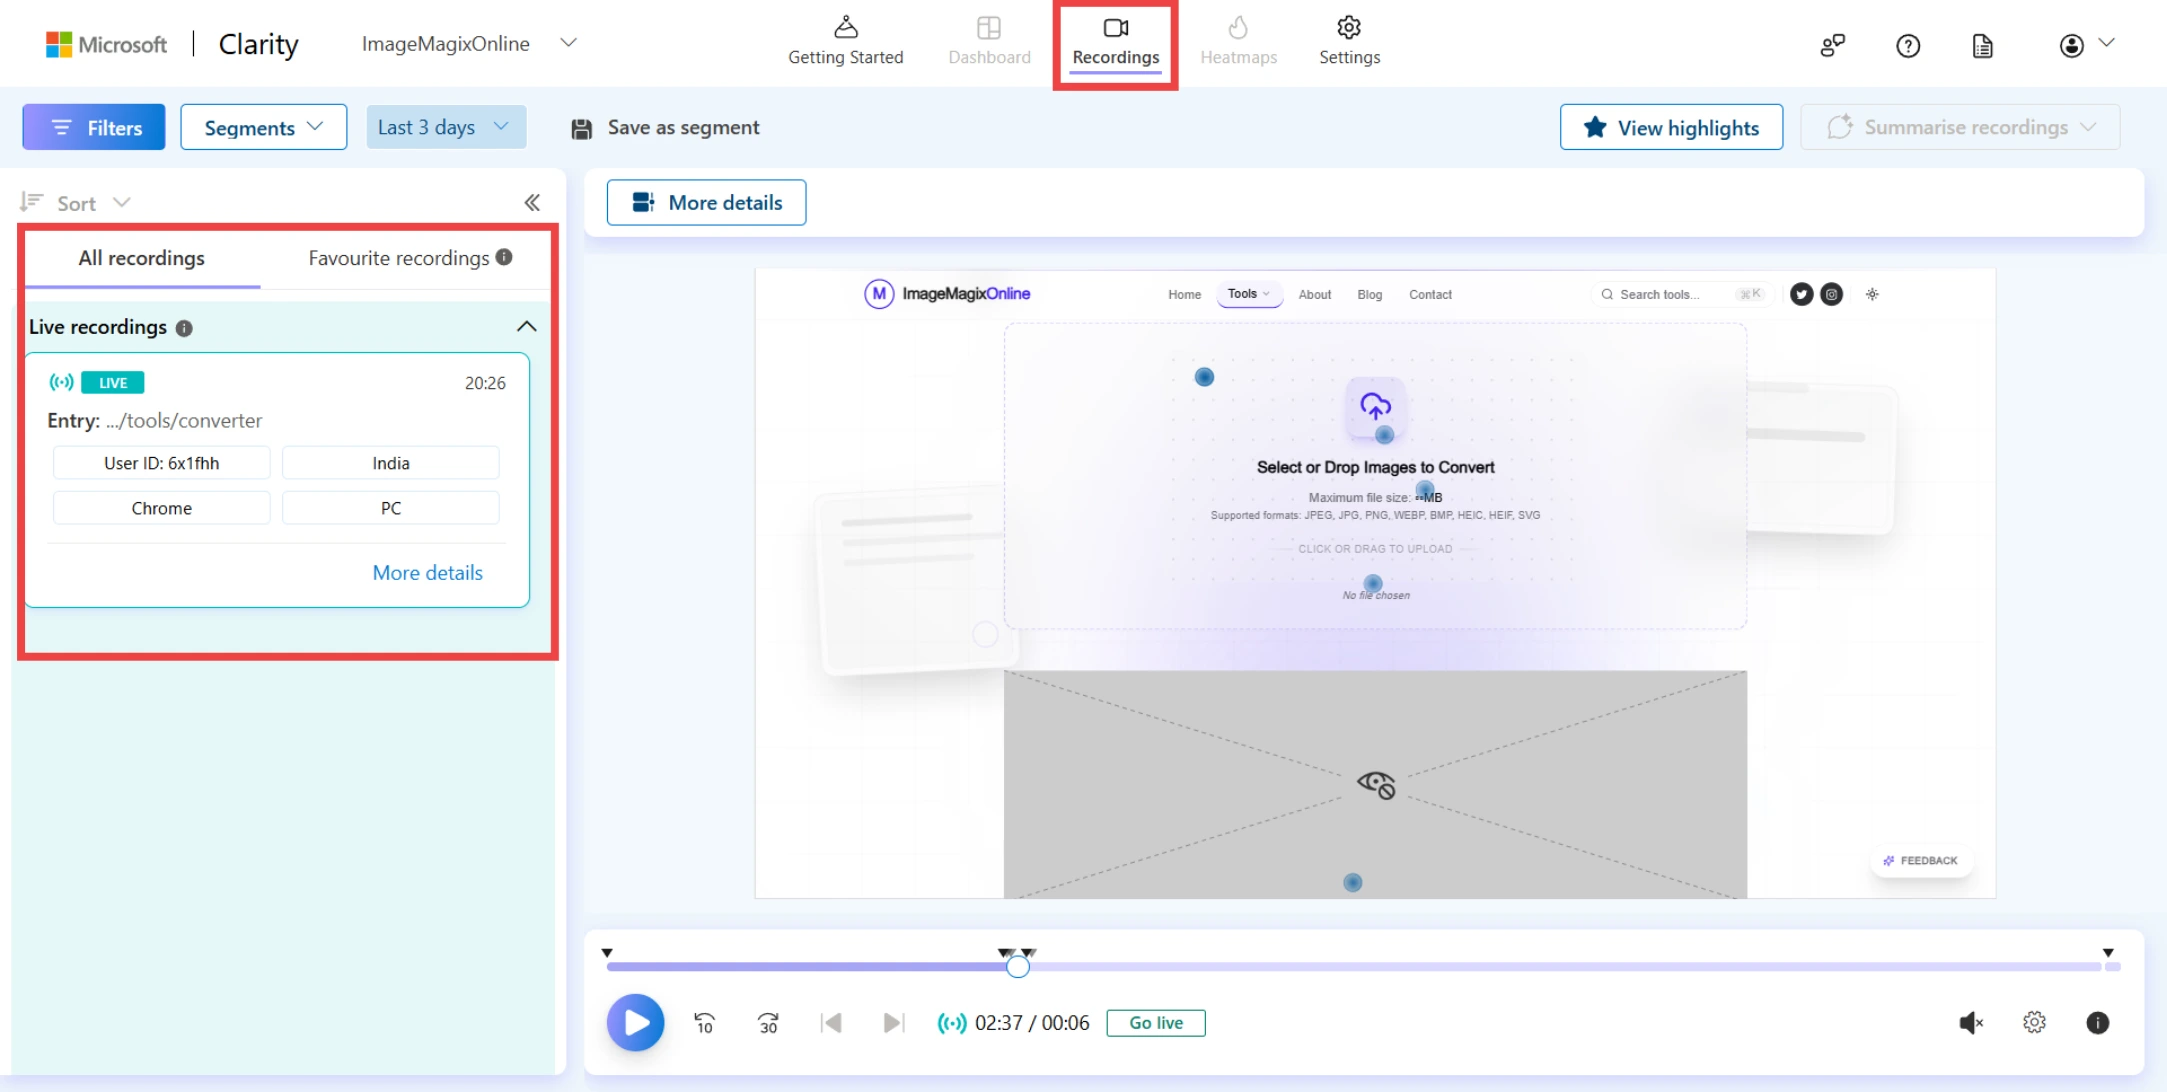Click the Blog link in preview
The image size is (2167, 1092).
pos(1369,294)
